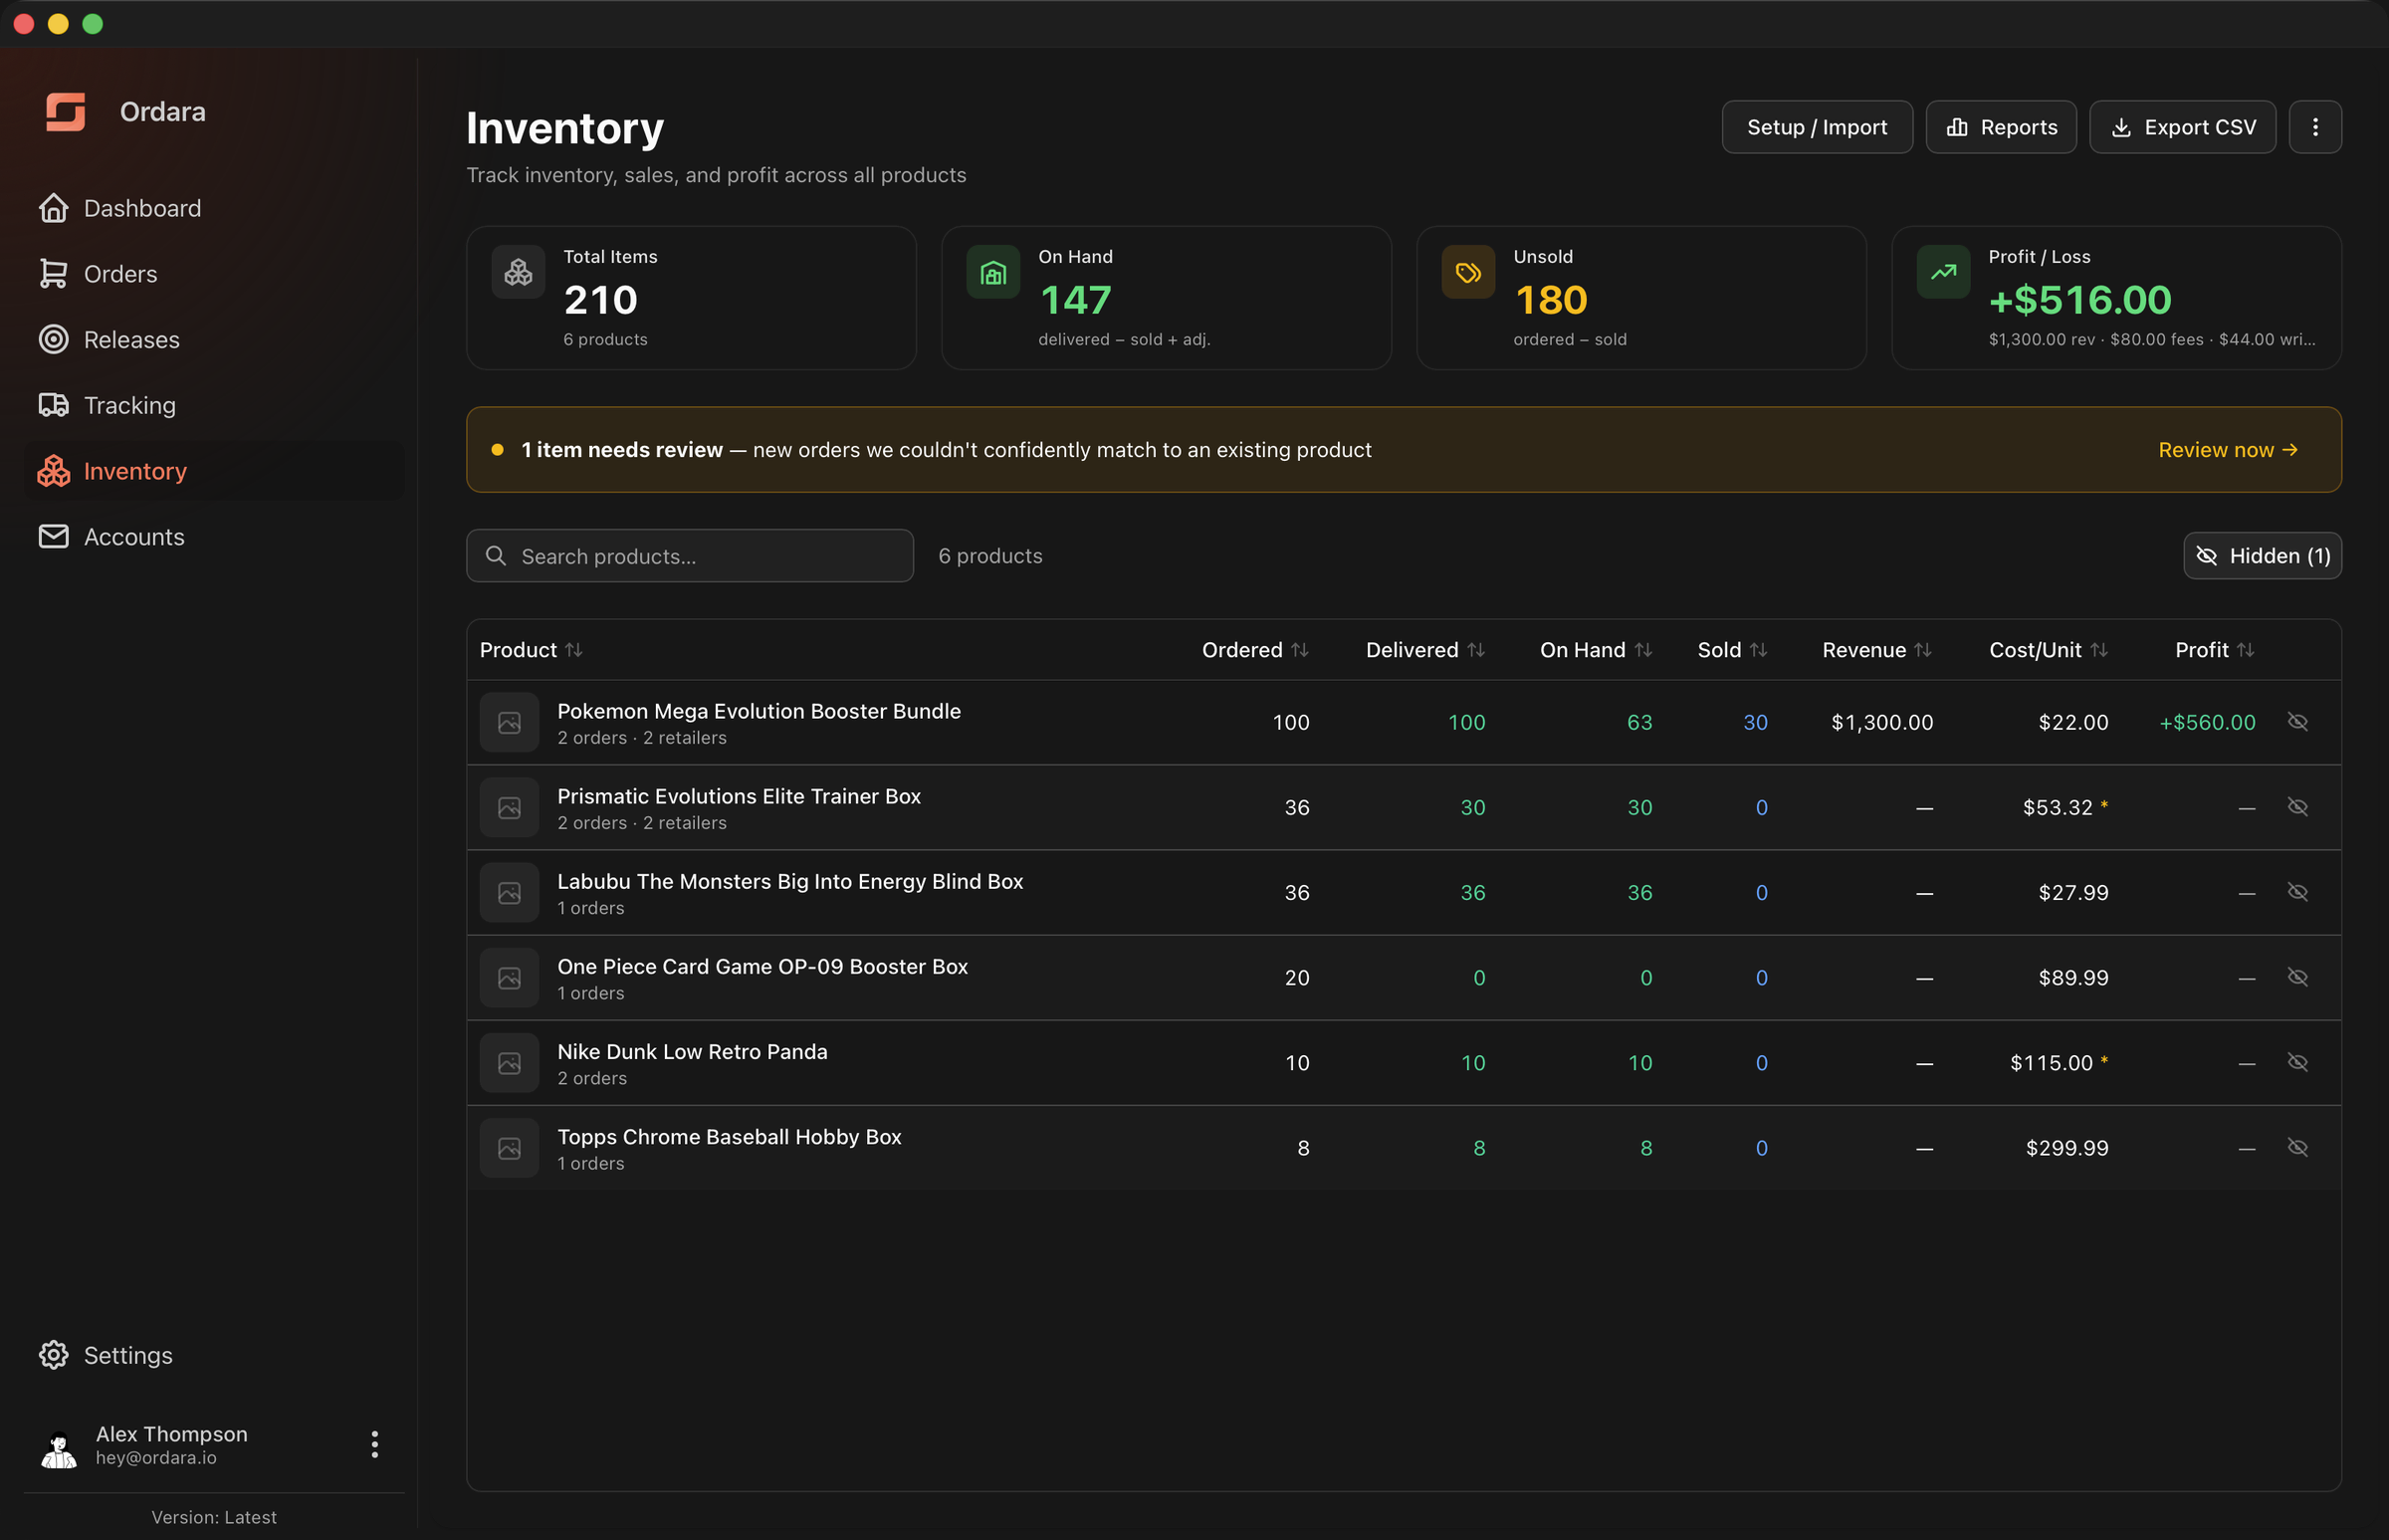Screen dimensions: 2389x1540
Task: Open Topps Chrome Baseball Hobby Box row
Action: coord(1404,1148)
